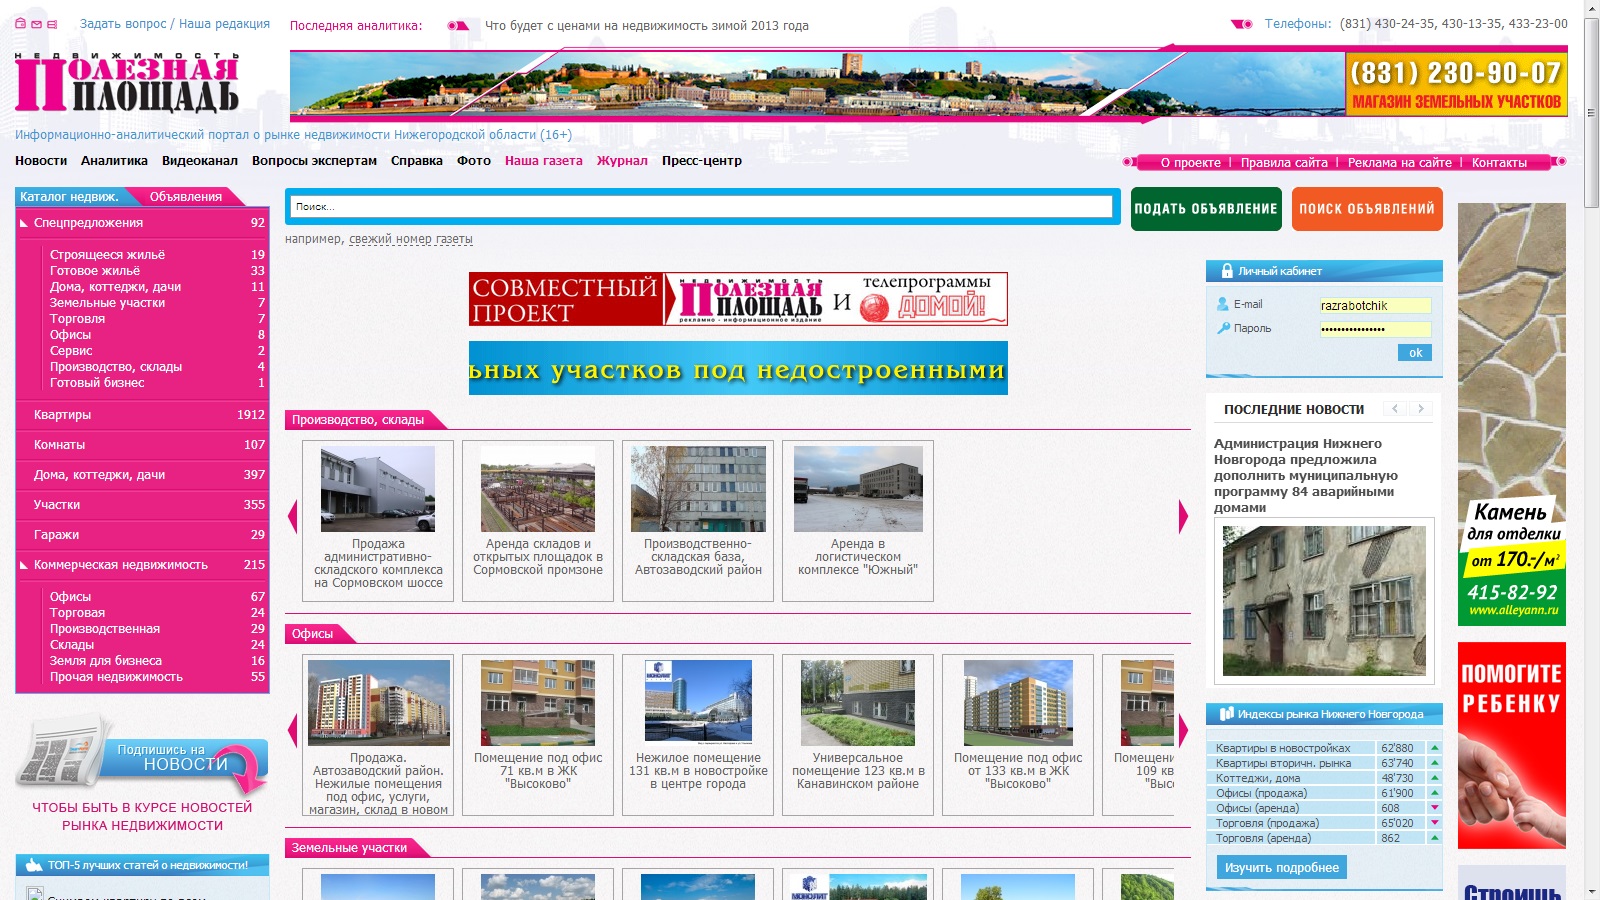Image resolution: width=1600 pixels, height=900 pixels.
Task: Open the Полезная площадь site logo
Action: pyautogui.click(x=126, y=82)
